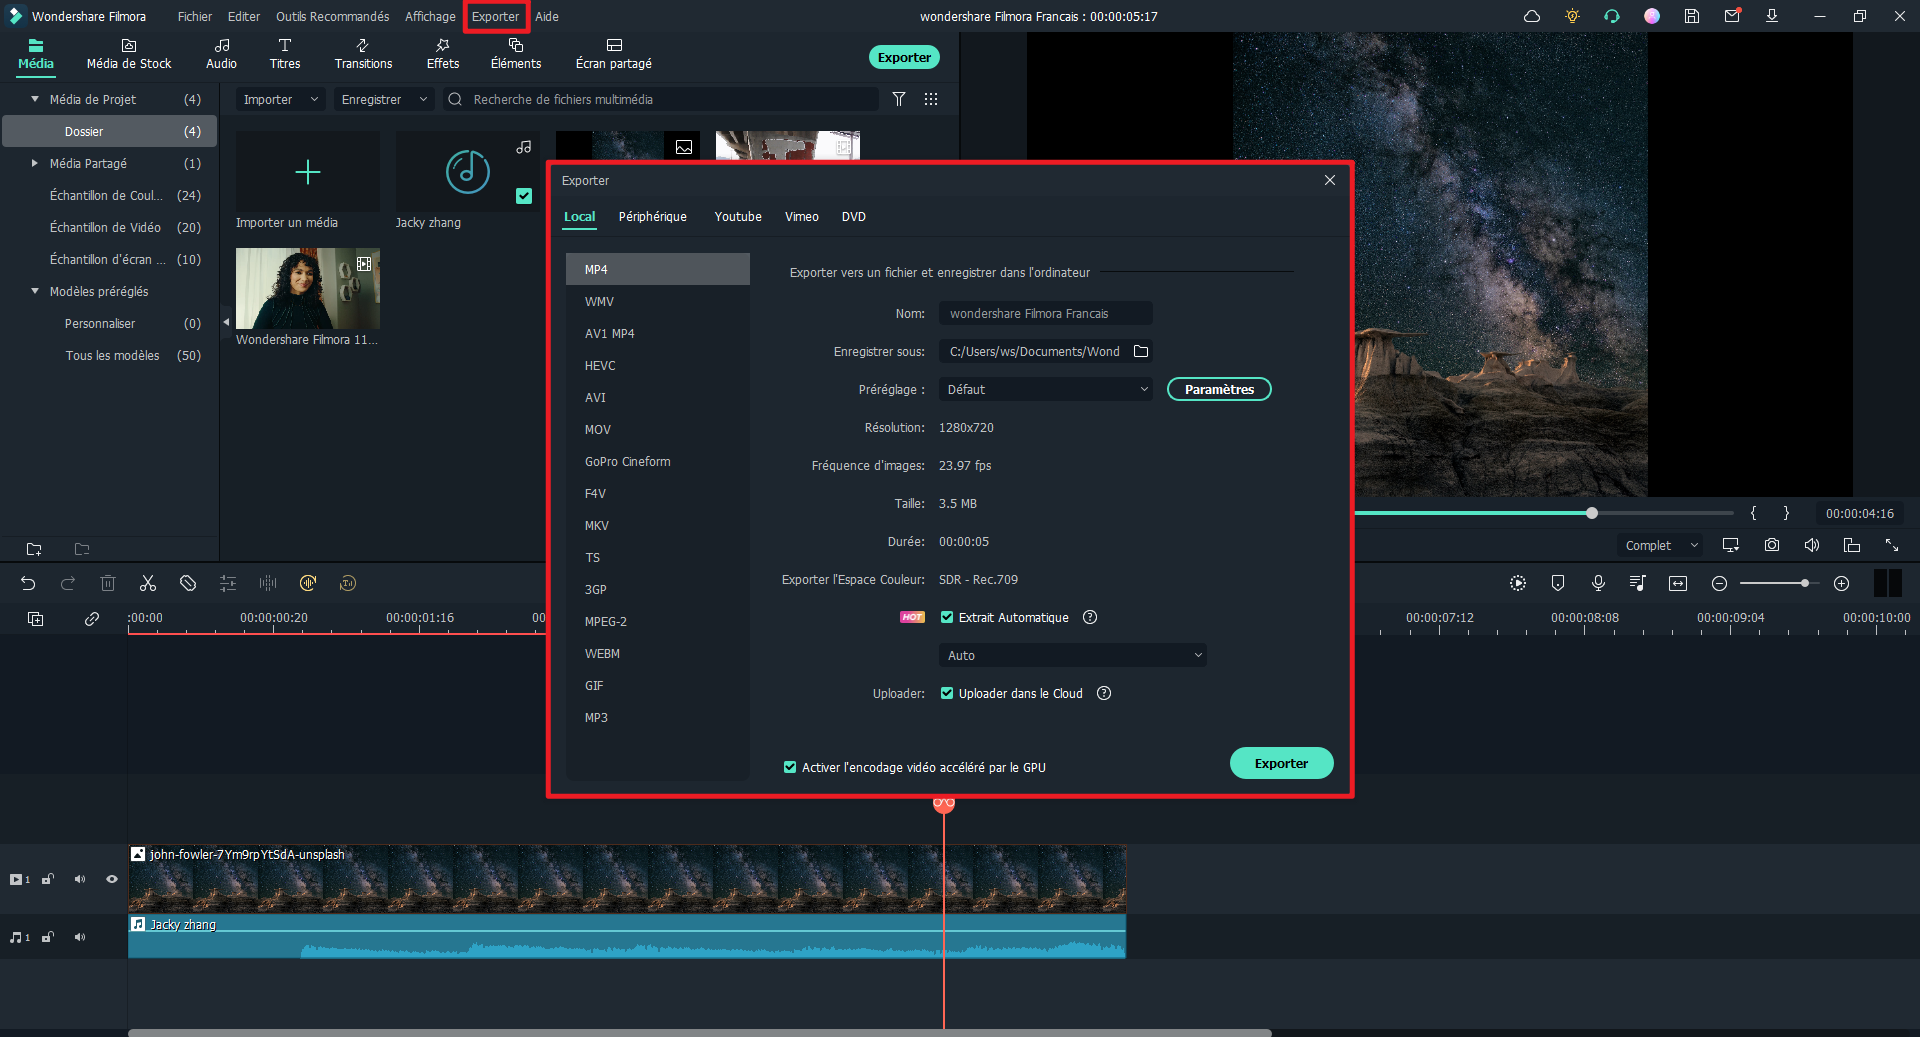Collapse the Média de Projet tree

[35, 99]
